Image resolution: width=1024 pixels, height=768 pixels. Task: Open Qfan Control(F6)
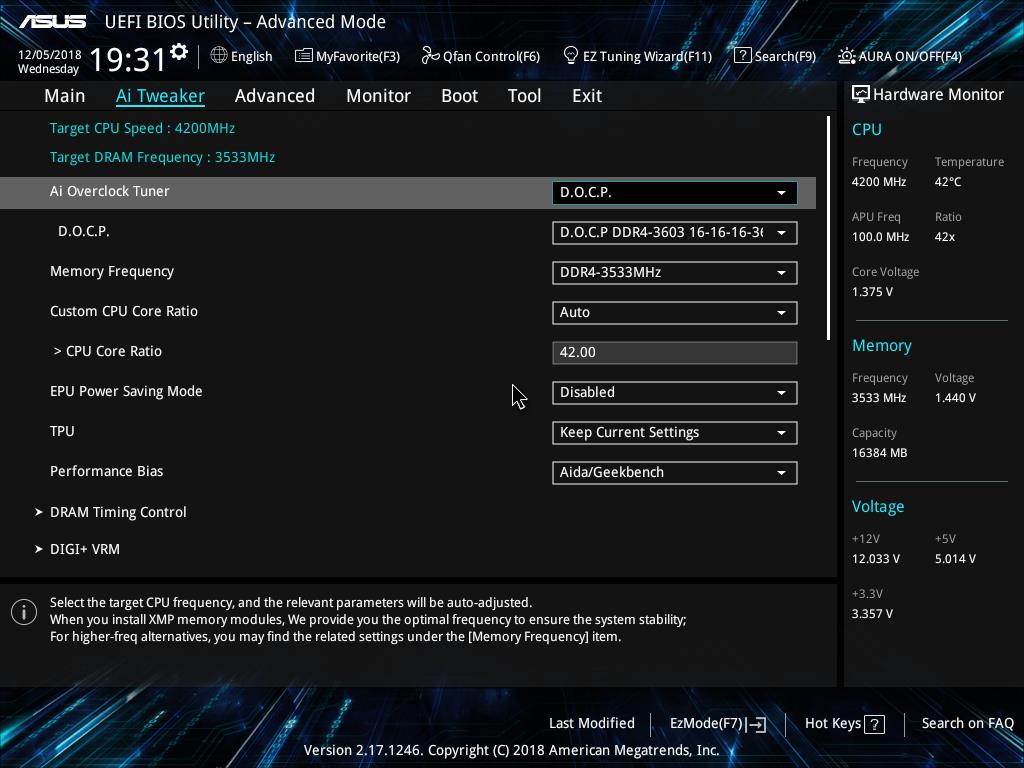pyautogui.click(x=481, y=56)
